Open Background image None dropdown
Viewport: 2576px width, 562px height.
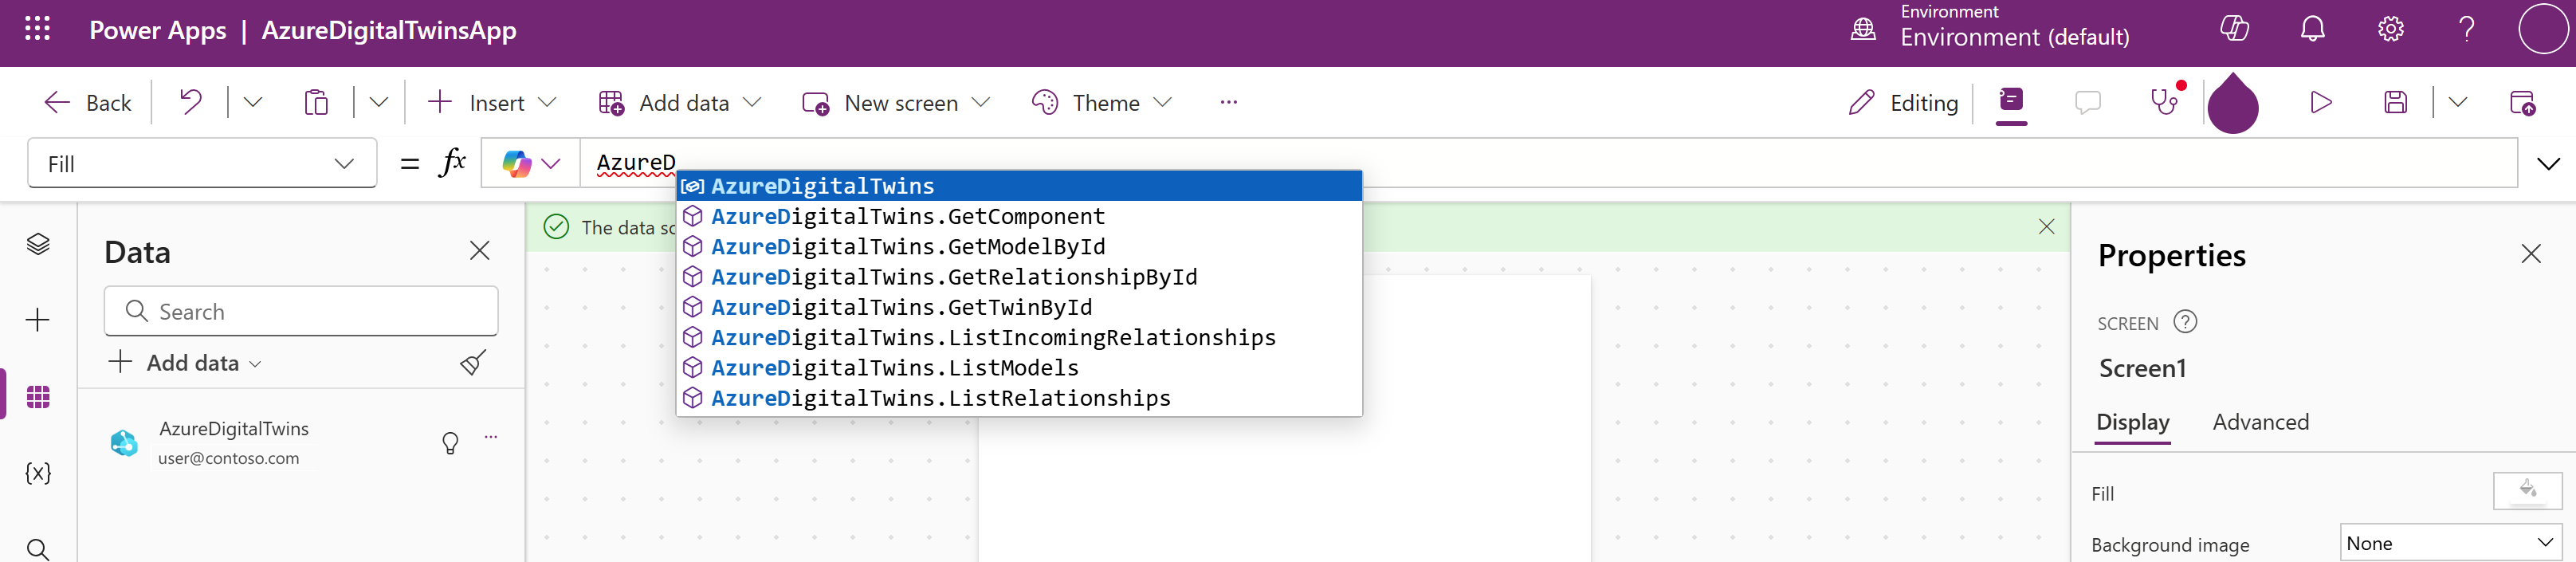(x=2451, y=543)
